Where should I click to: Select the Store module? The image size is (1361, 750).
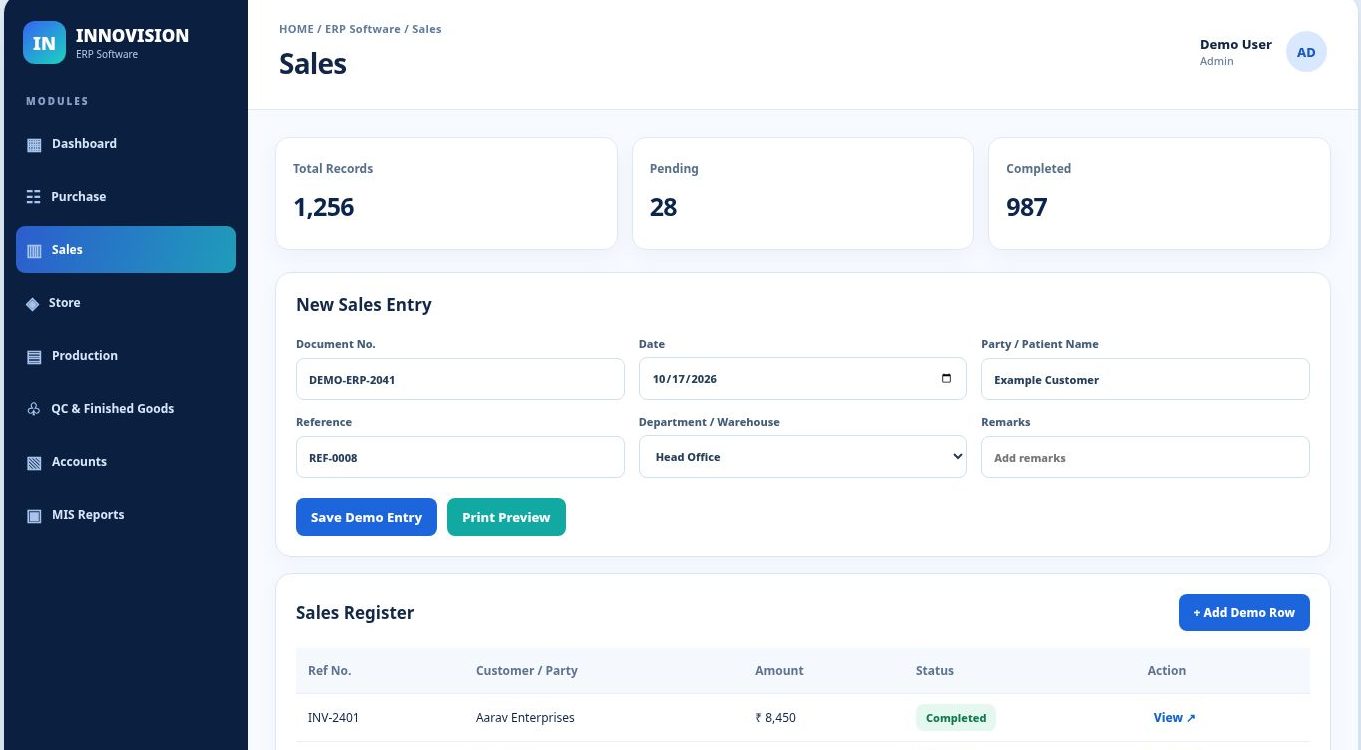click(126, 303)
